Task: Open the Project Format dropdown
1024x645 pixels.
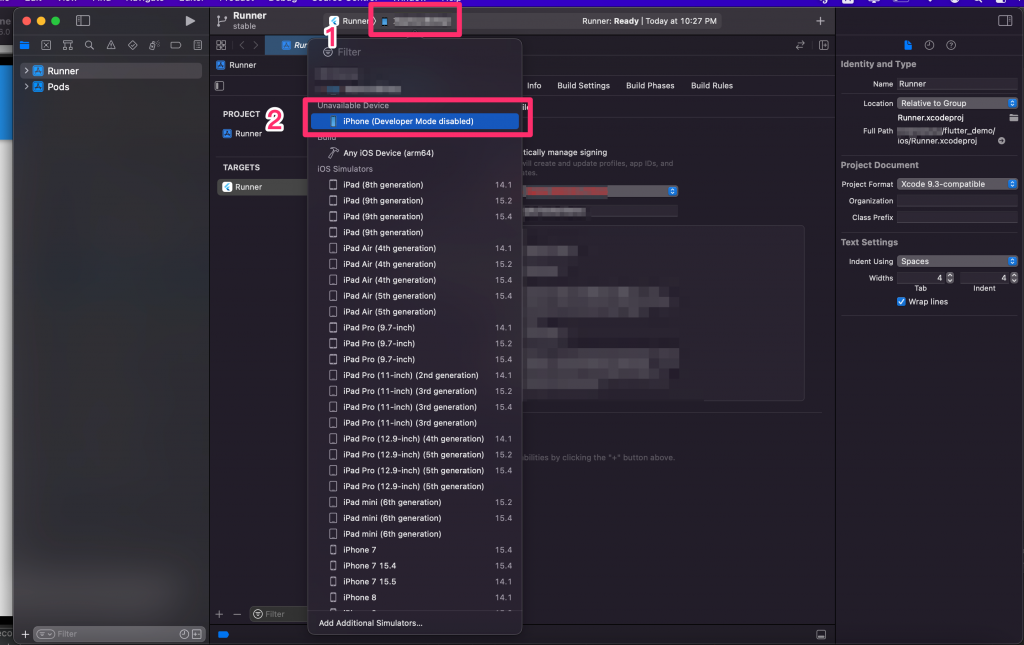Action: coord(957,184)
